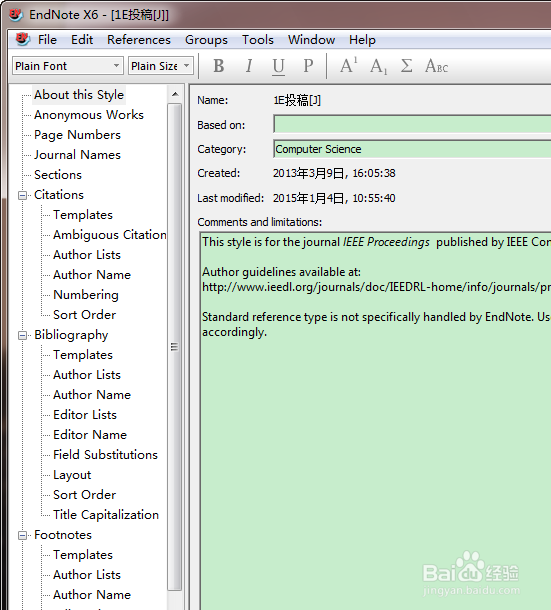The height and width of the screenshot is (610, 551).
Task: Open the Help menu
Action: click(x=362, y=40)
